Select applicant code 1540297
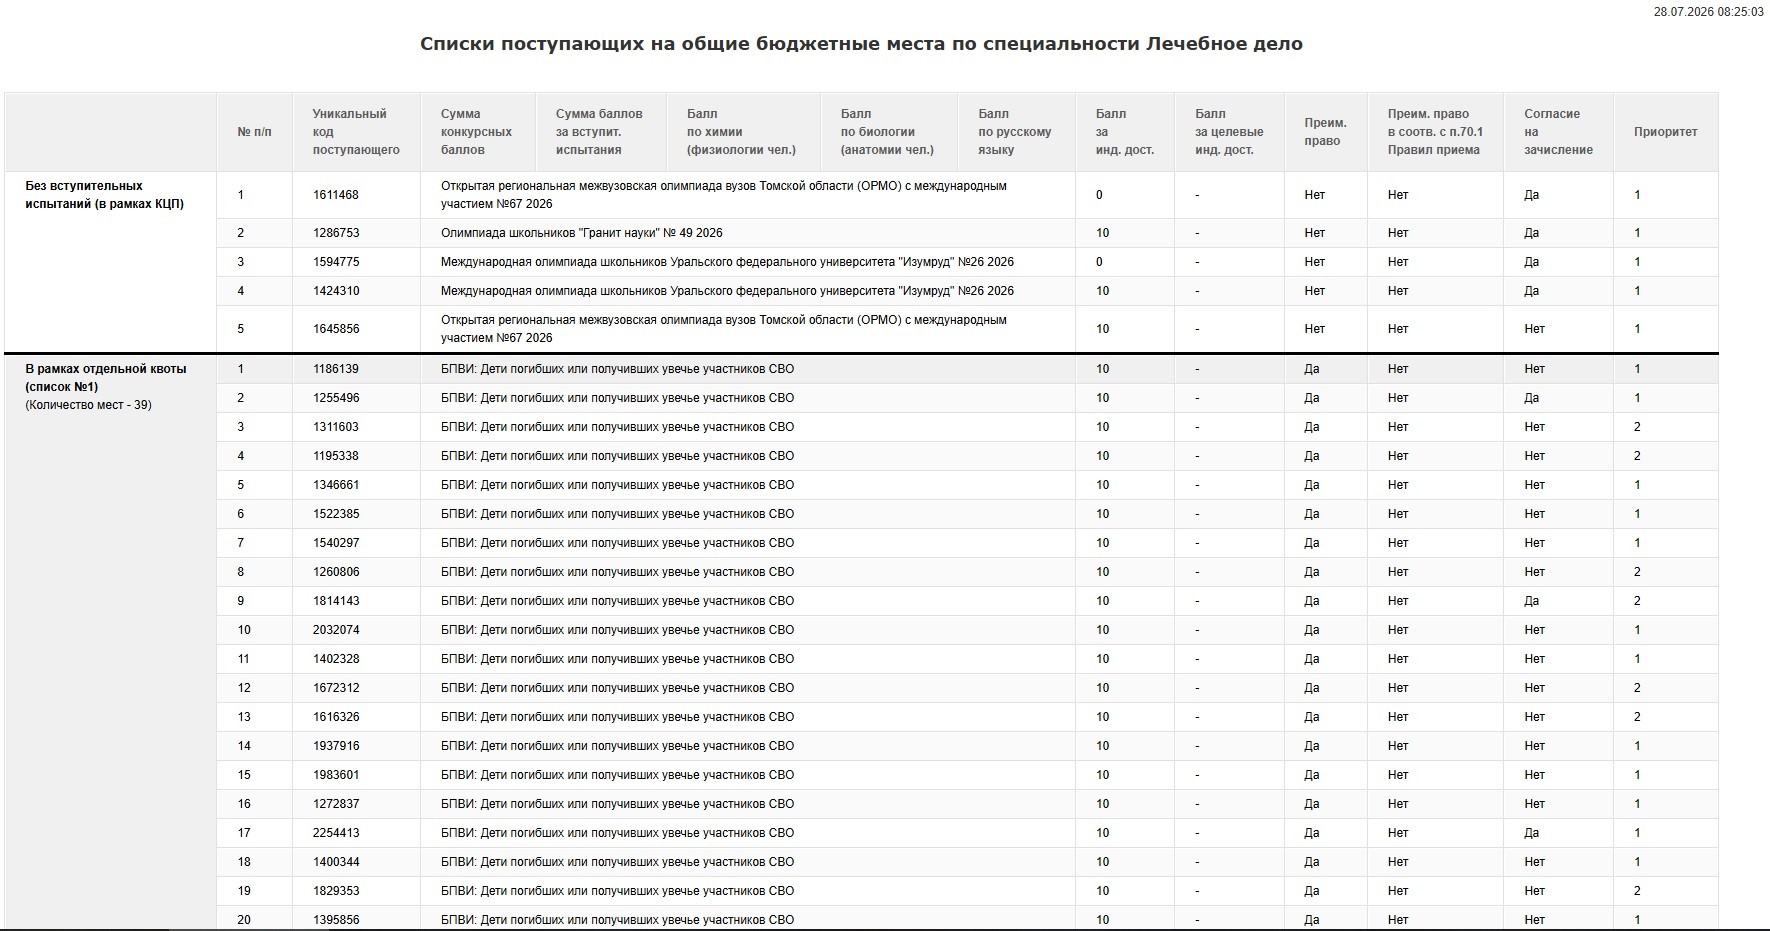The image size is (1770, 931). [x=336, y=543]
